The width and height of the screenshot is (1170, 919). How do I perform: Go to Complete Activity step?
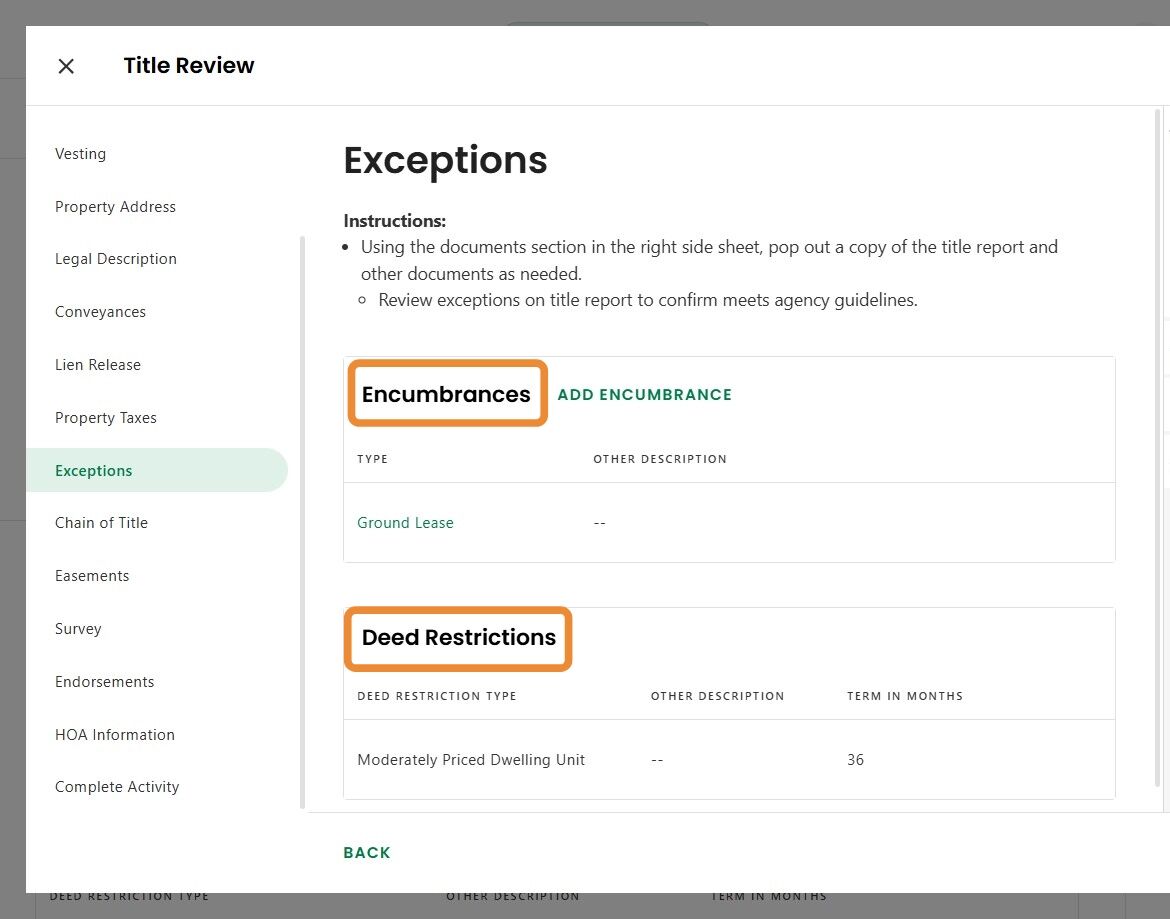coord(117,787)
